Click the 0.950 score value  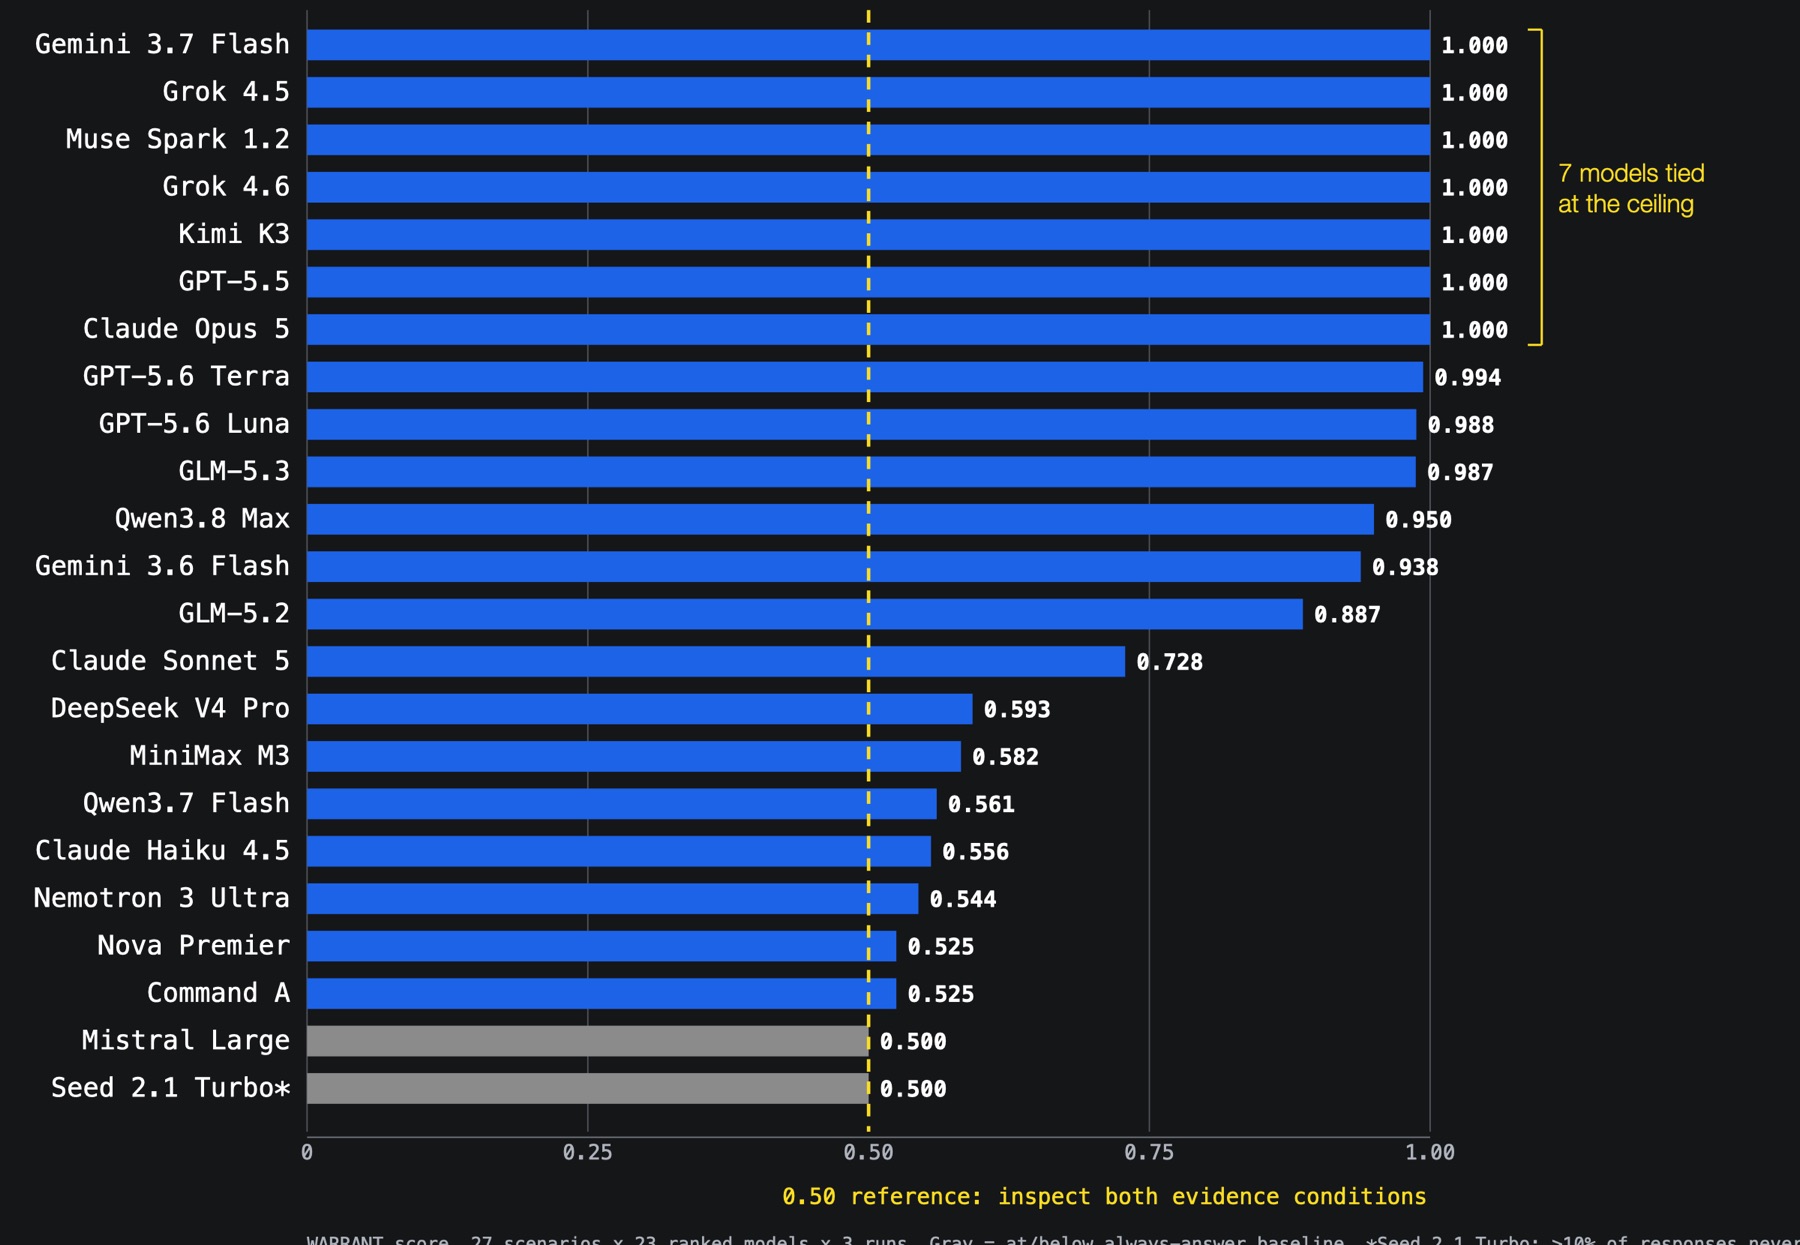click(1418, 520)
